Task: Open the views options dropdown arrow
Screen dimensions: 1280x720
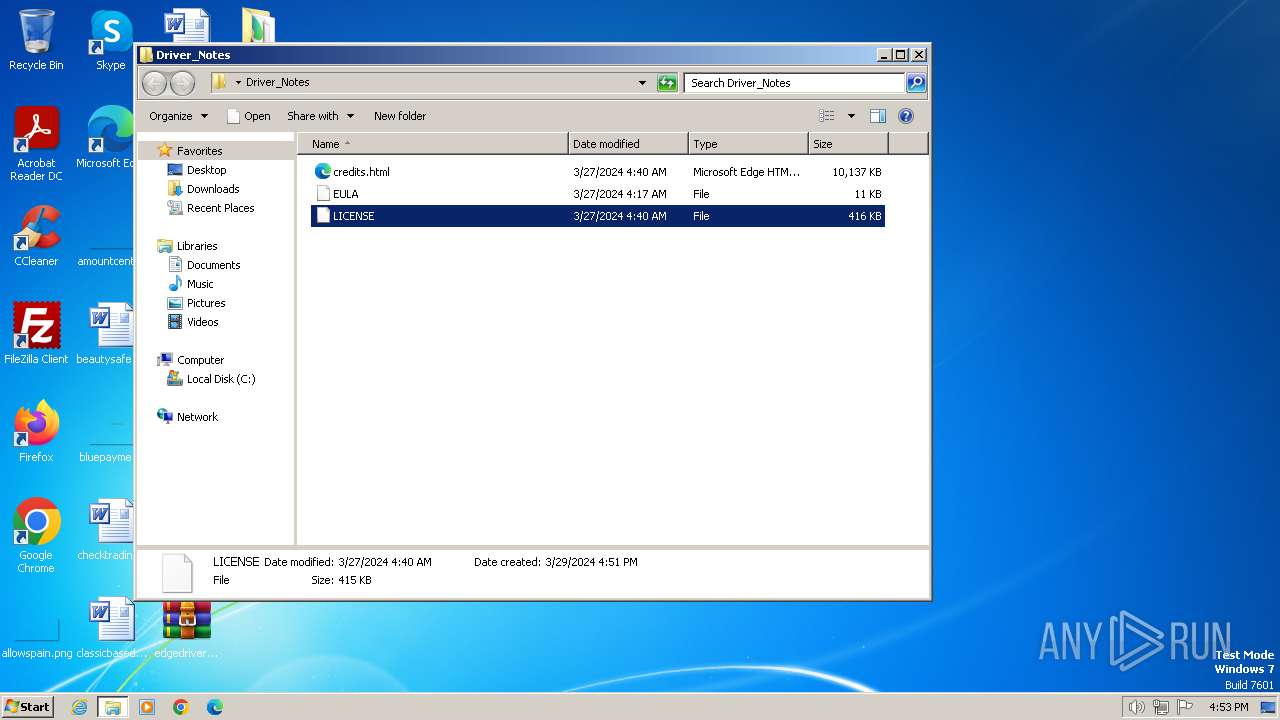Action: 851,116
